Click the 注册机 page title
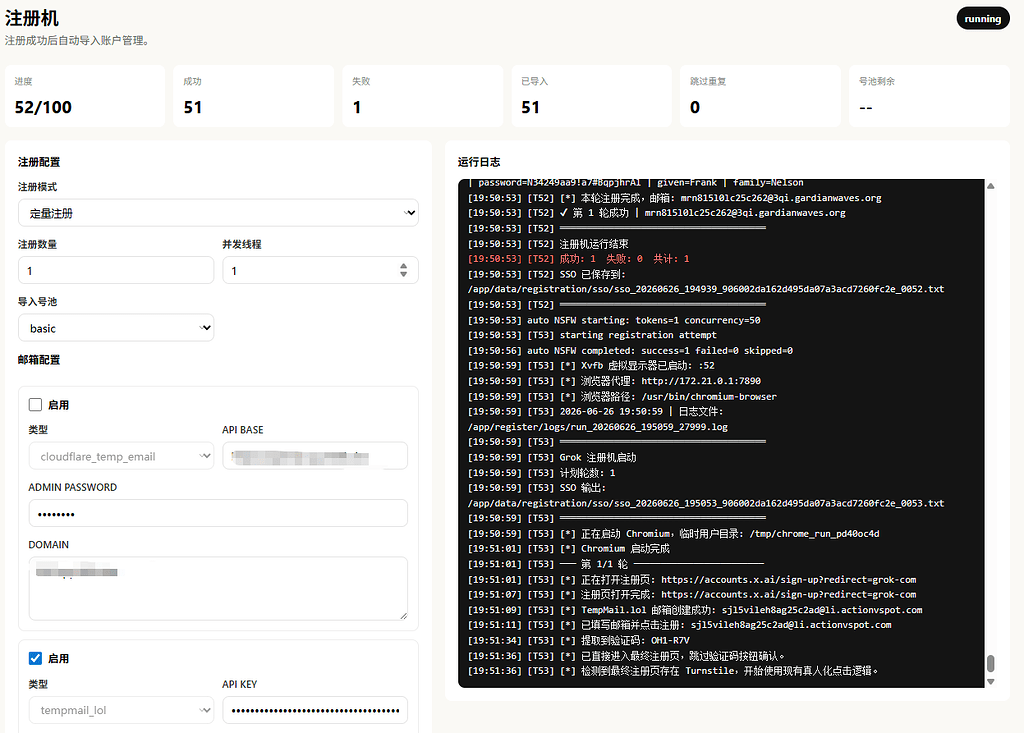This screenshot has height=733, width=1024. [x=31, y=18]
